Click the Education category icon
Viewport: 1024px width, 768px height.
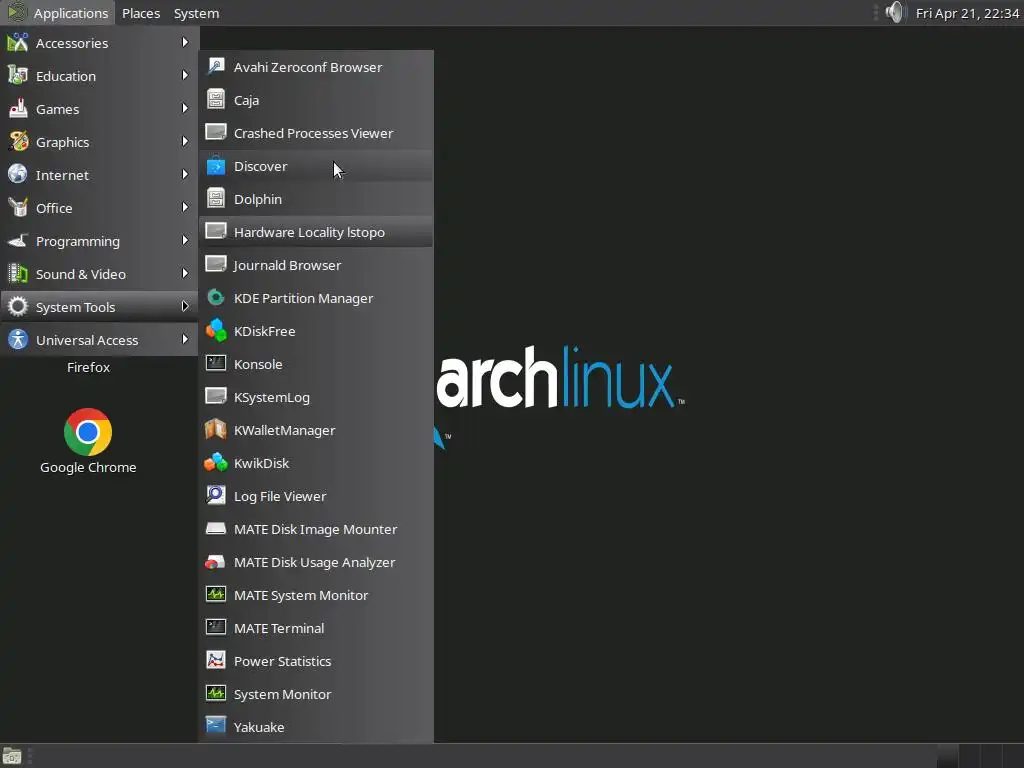pos(18,76)
